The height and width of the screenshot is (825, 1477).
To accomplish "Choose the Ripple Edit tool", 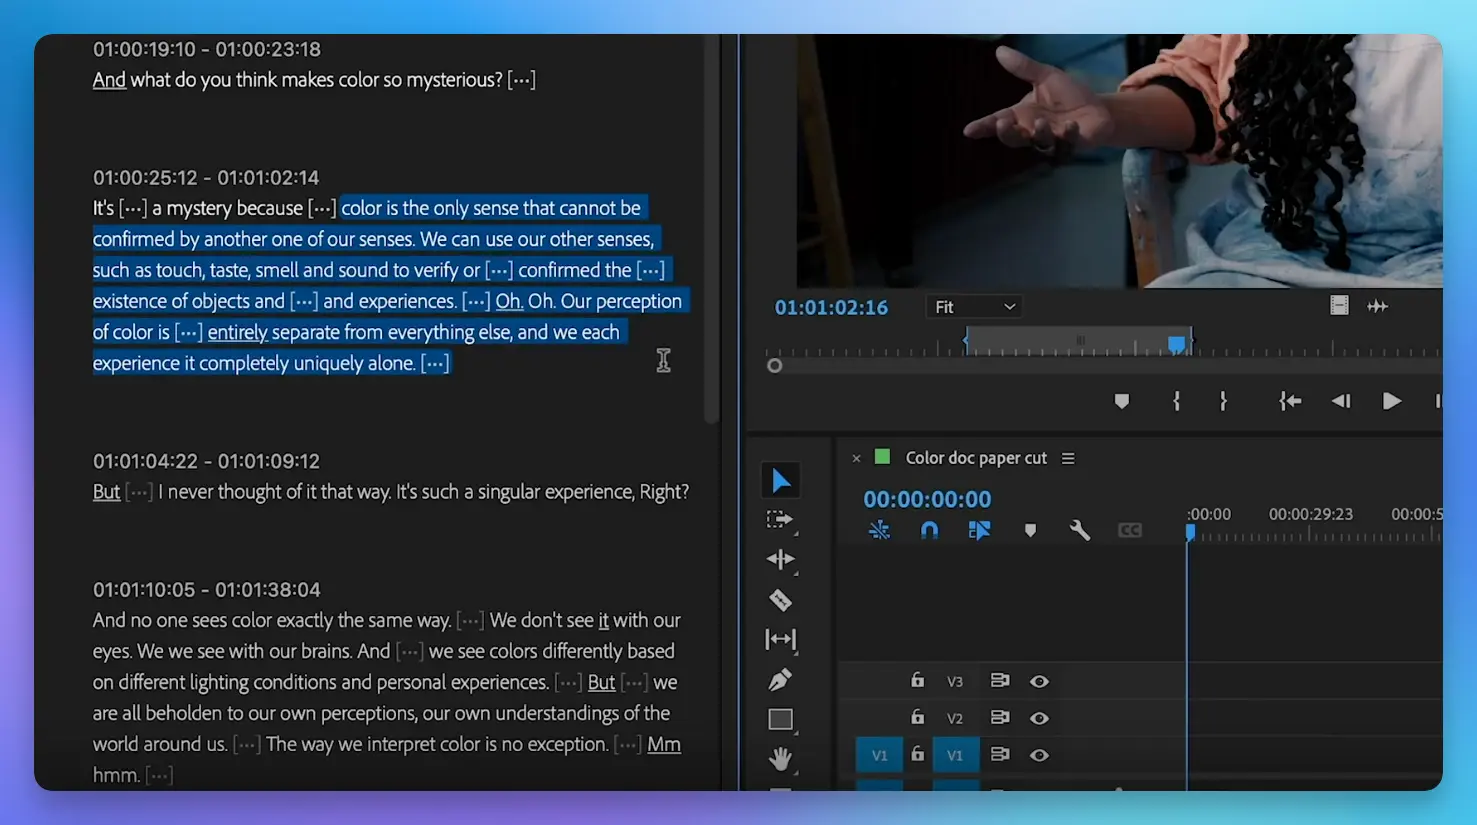I will 780,560.
